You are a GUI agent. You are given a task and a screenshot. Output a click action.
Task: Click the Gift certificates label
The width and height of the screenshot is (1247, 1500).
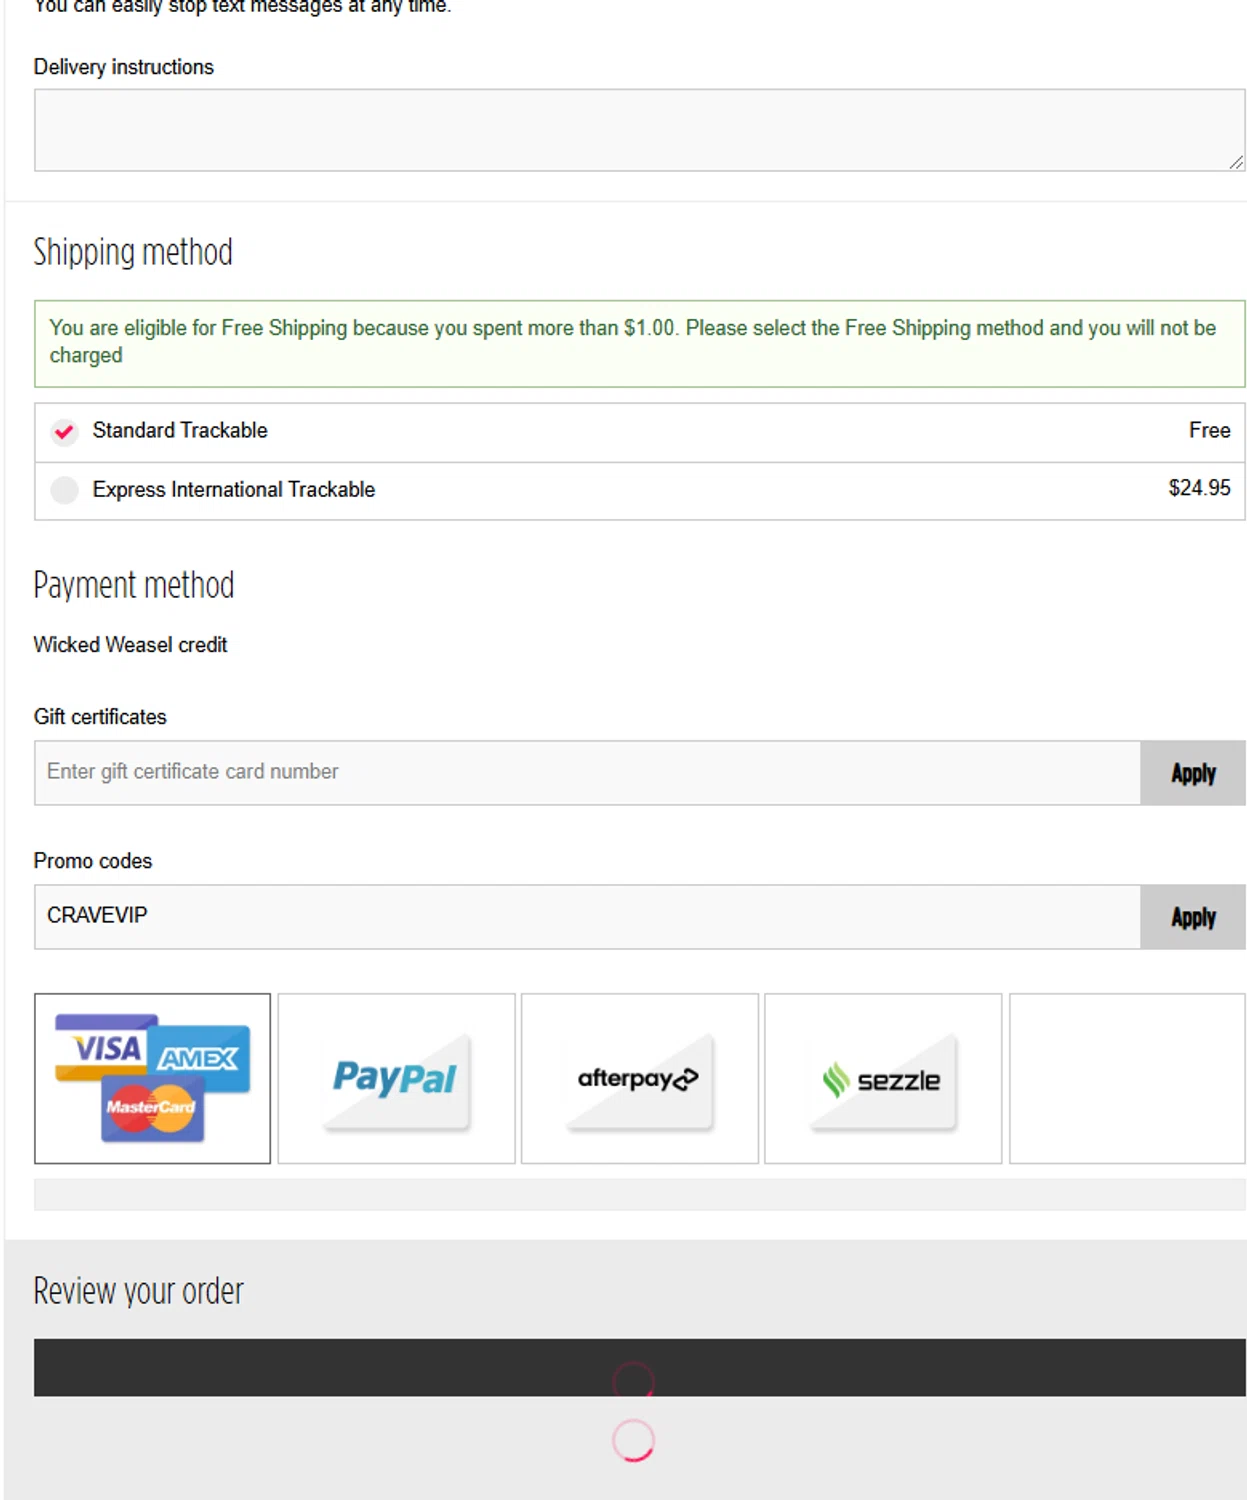click(100, 717)
